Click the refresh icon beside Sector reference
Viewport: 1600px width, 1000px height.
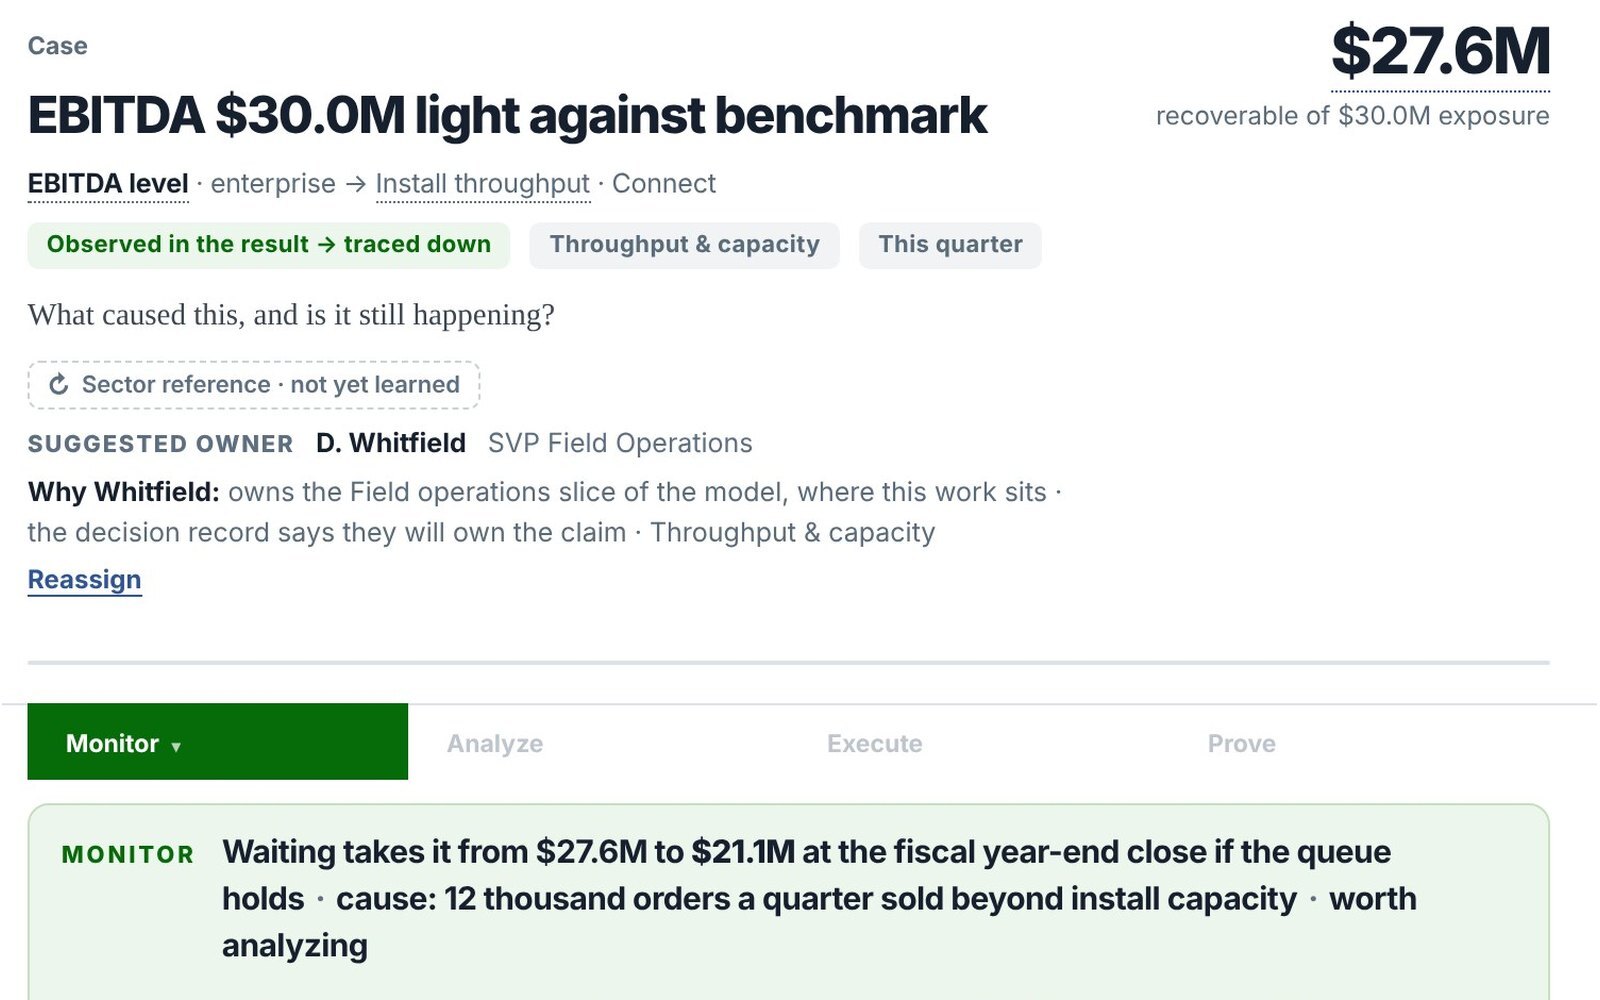59,385
